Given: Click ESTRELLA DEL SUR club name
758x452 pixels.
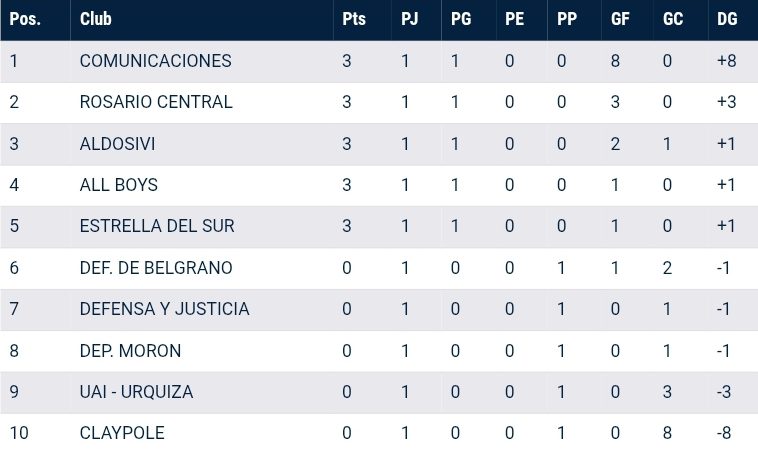Looking at the screenshot, I should [x=157, y=226].
